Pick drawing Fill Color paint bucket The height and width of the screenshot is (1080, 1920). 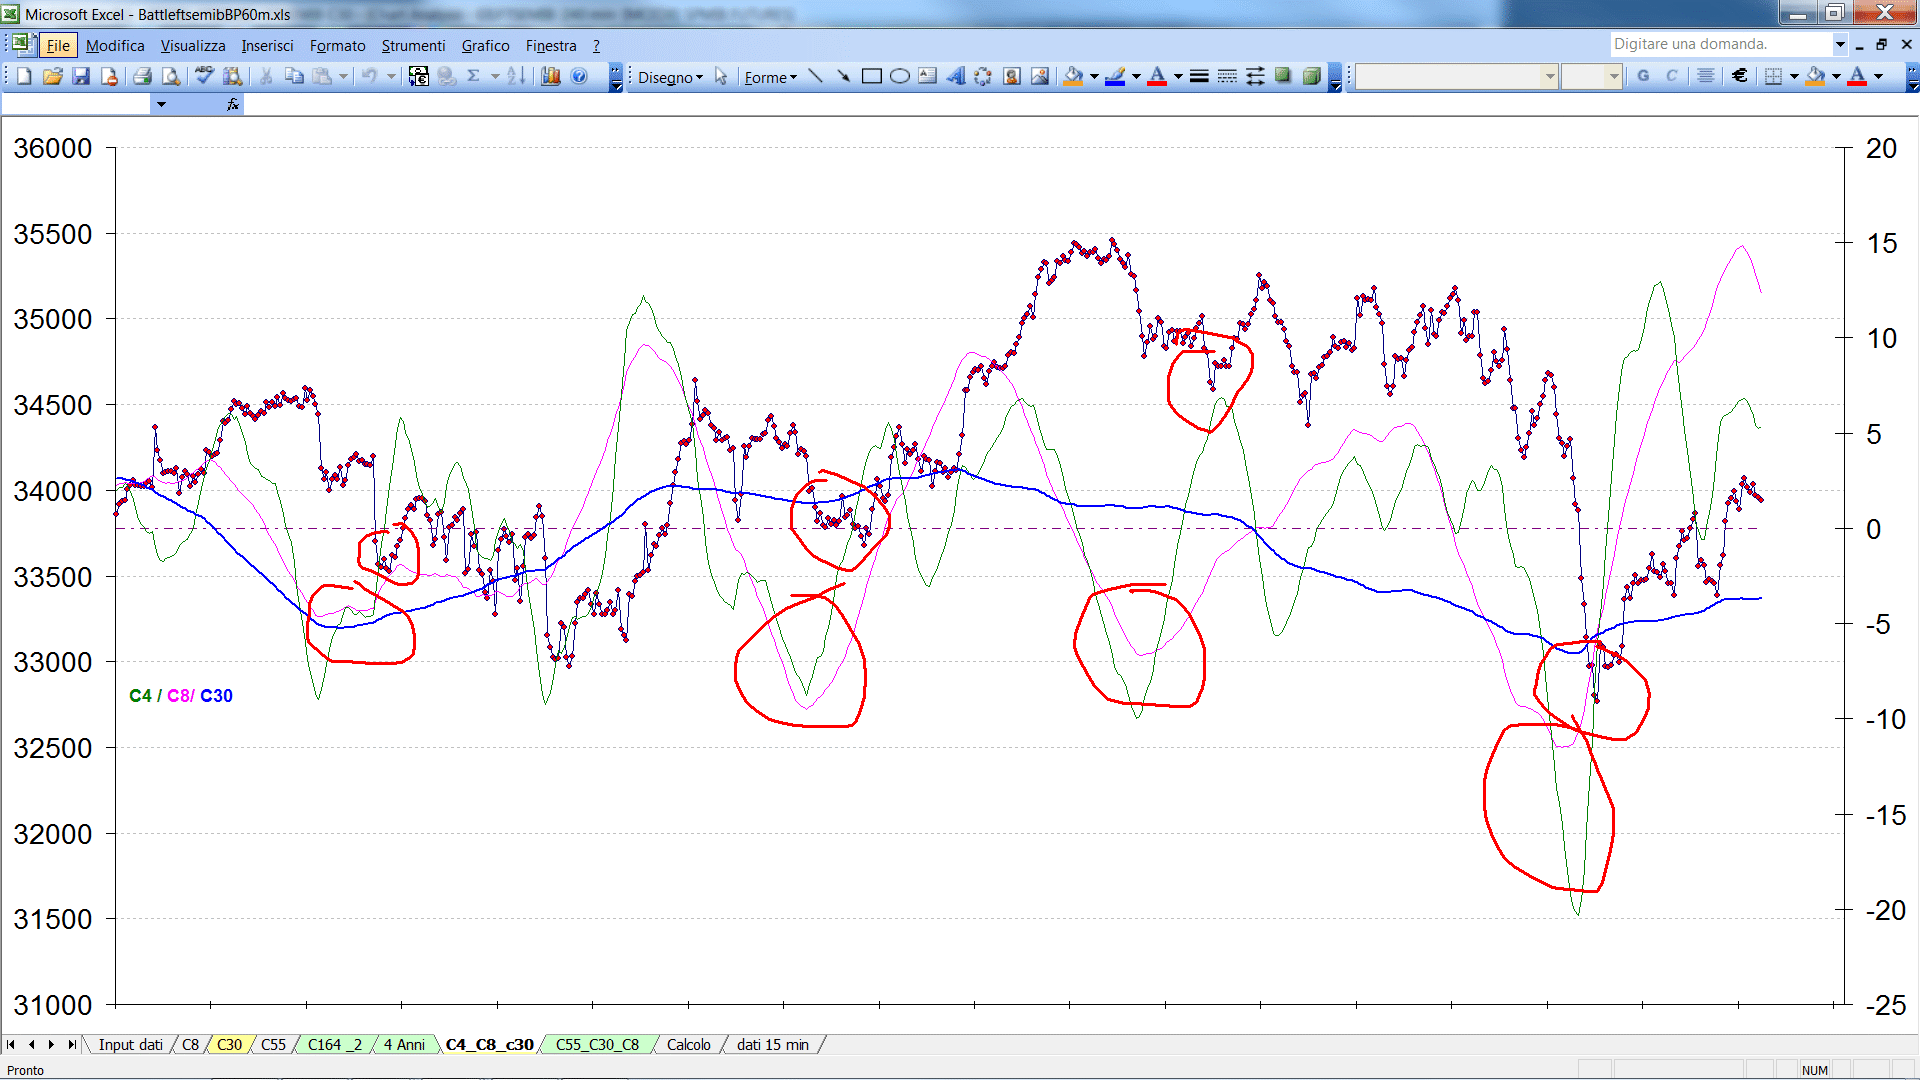point(1073,76)
